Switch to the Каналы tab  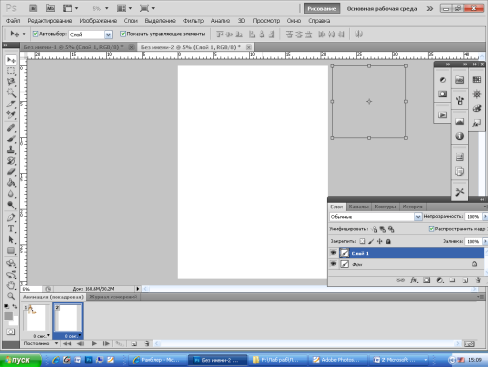(x=359, y=207)
